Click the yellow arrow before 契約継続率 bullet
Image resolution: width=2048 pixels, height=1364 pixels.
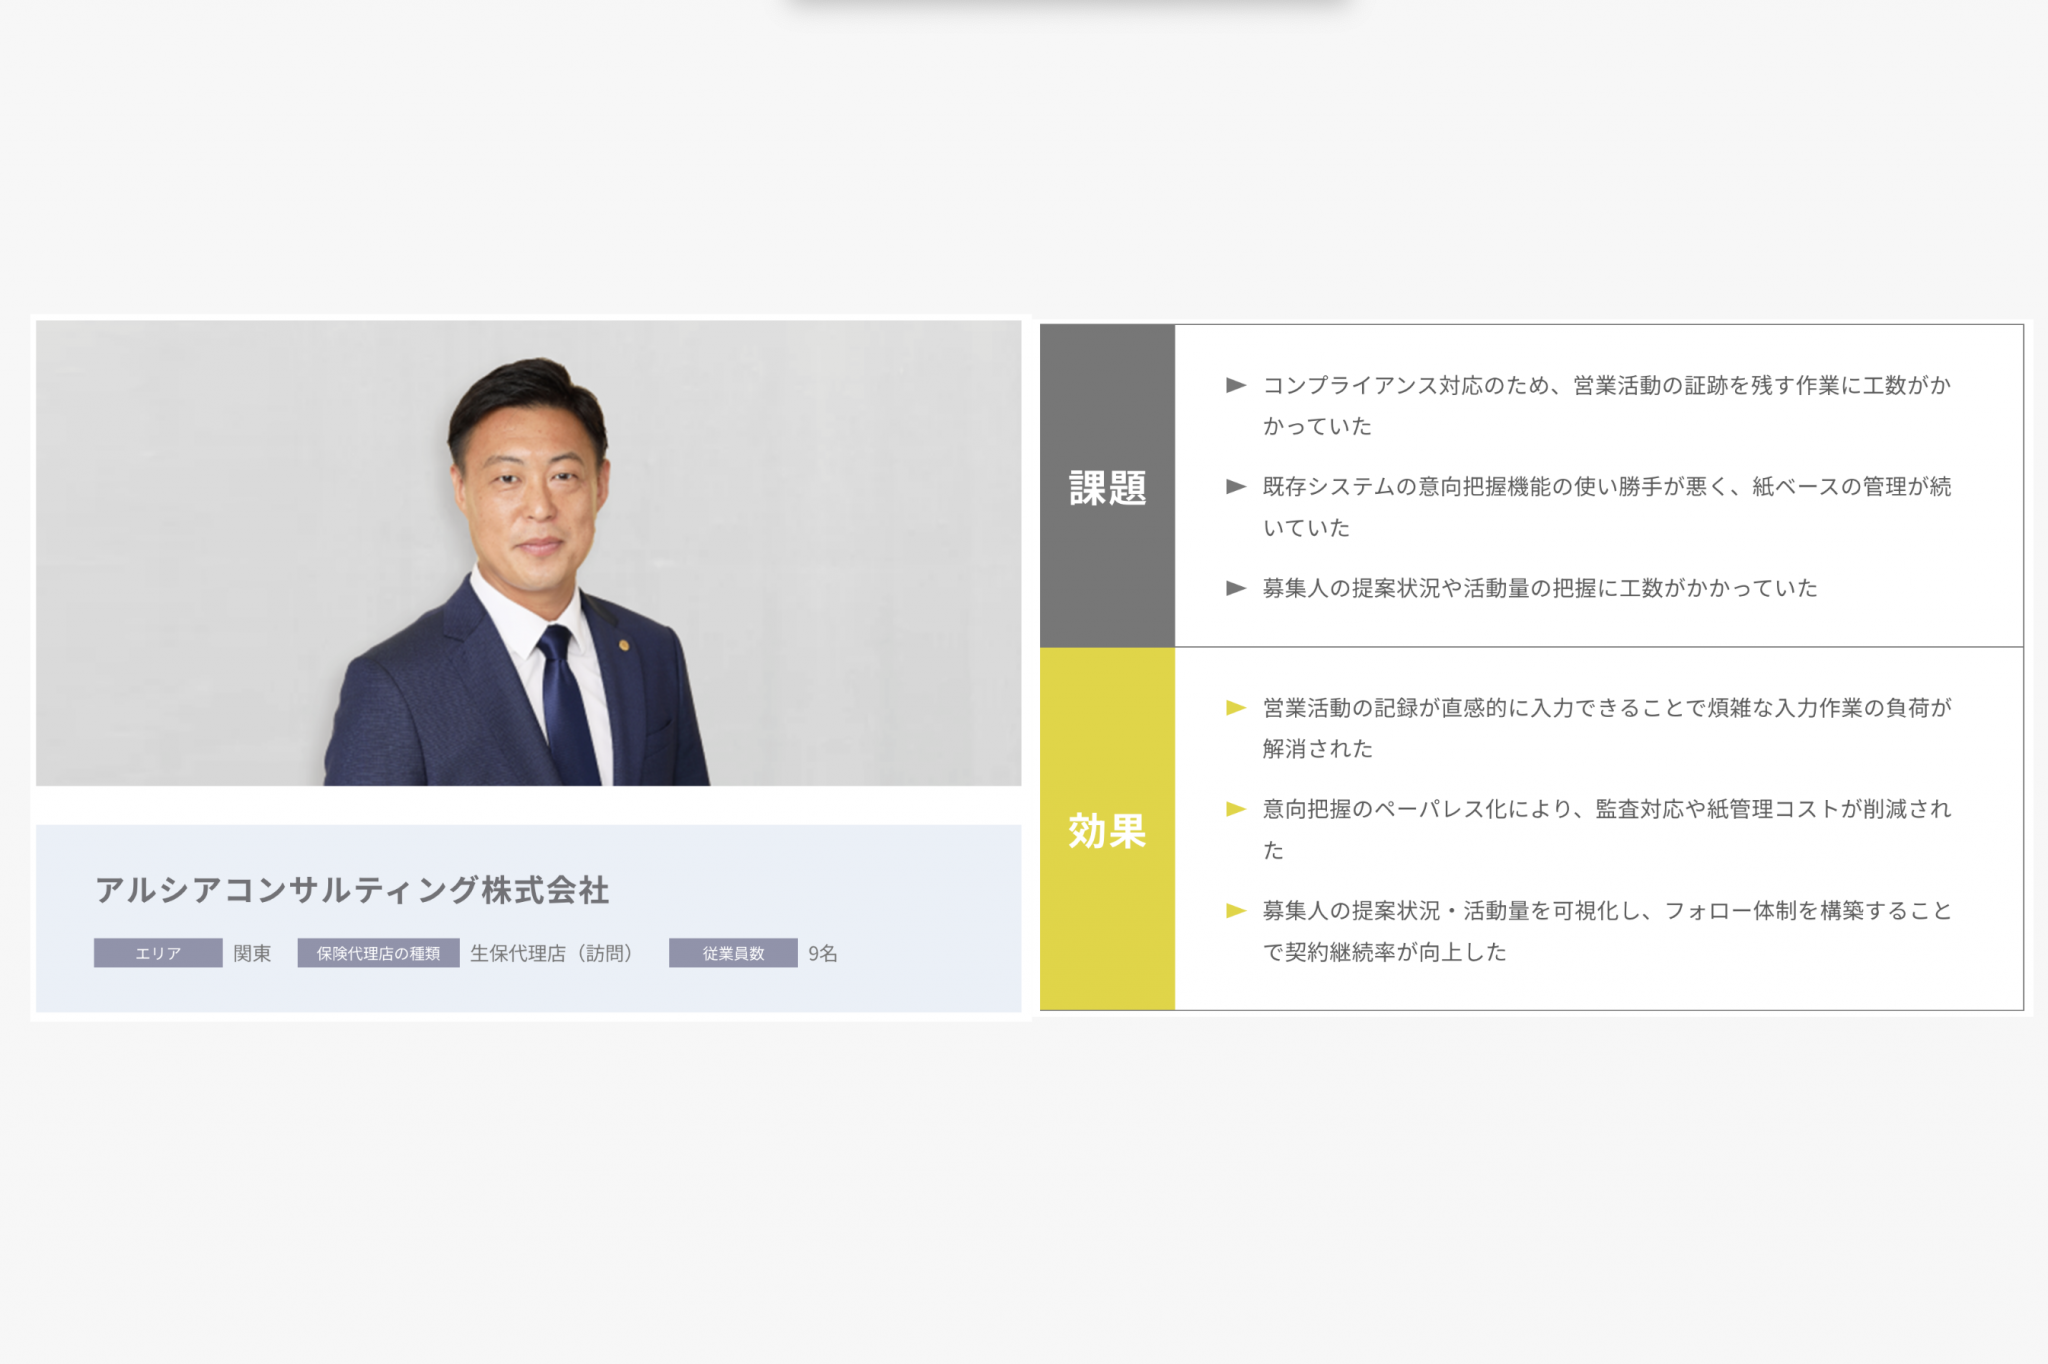coord(1234,911)
